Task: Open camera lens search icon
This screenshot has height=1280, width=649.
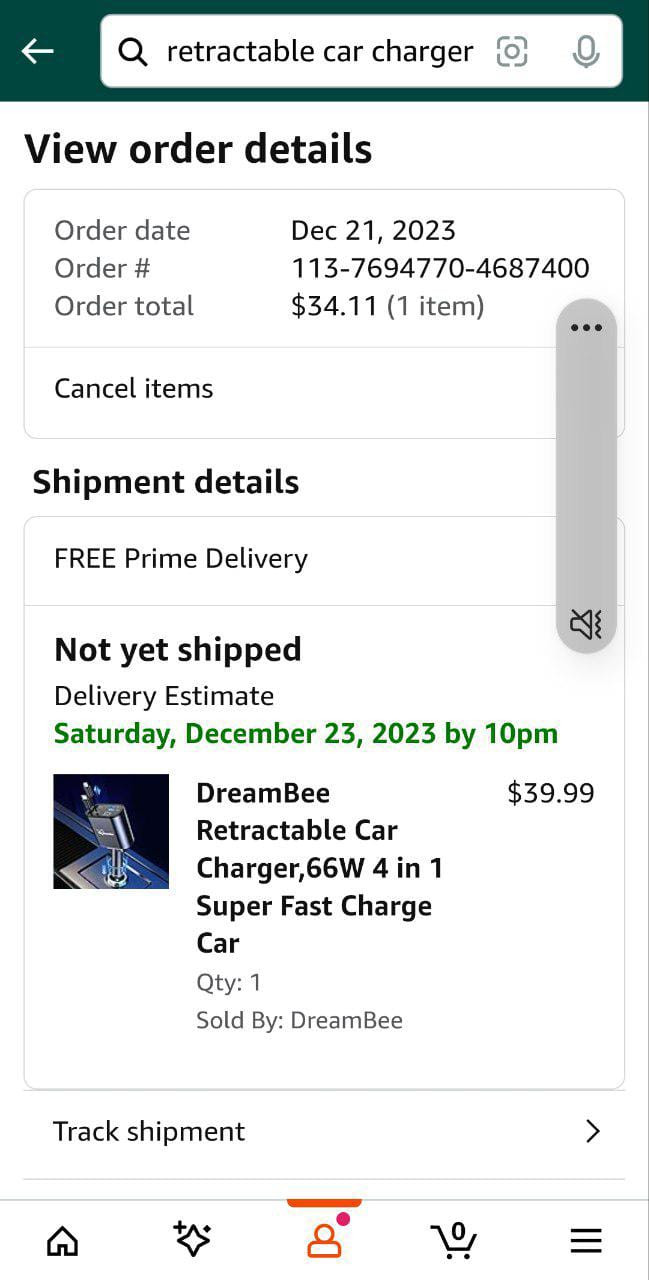Action: click(511, 51)
